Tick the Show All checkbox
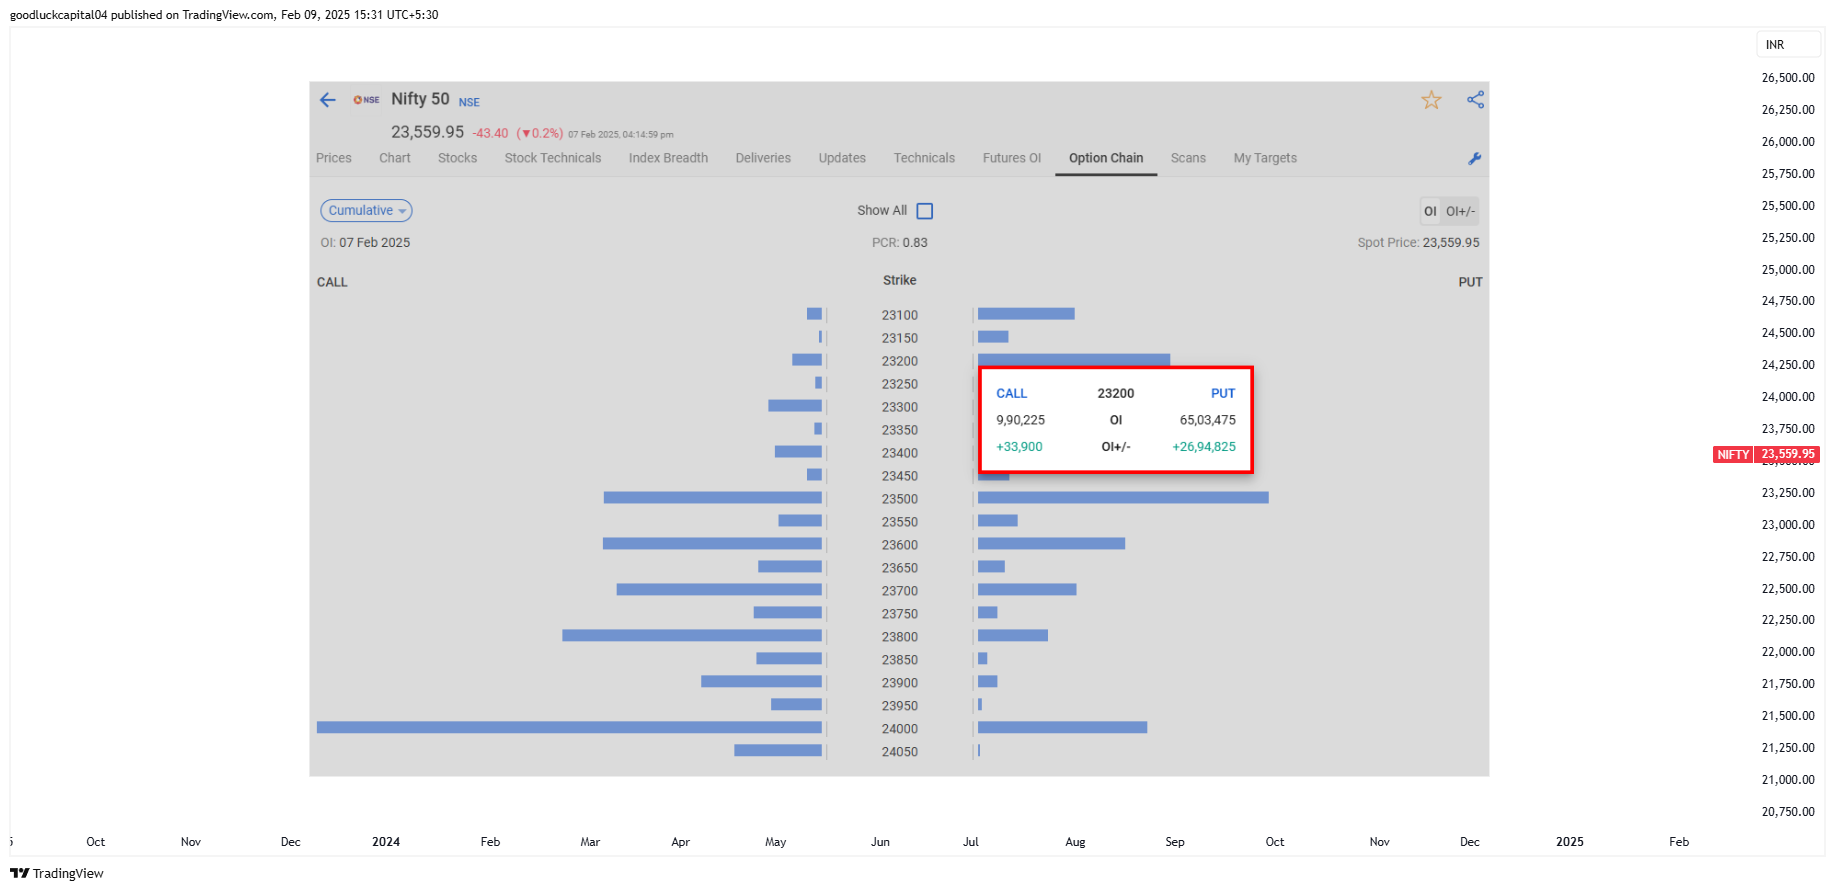1835x891 pixels. pyautogui.click(x=925, y=211)
